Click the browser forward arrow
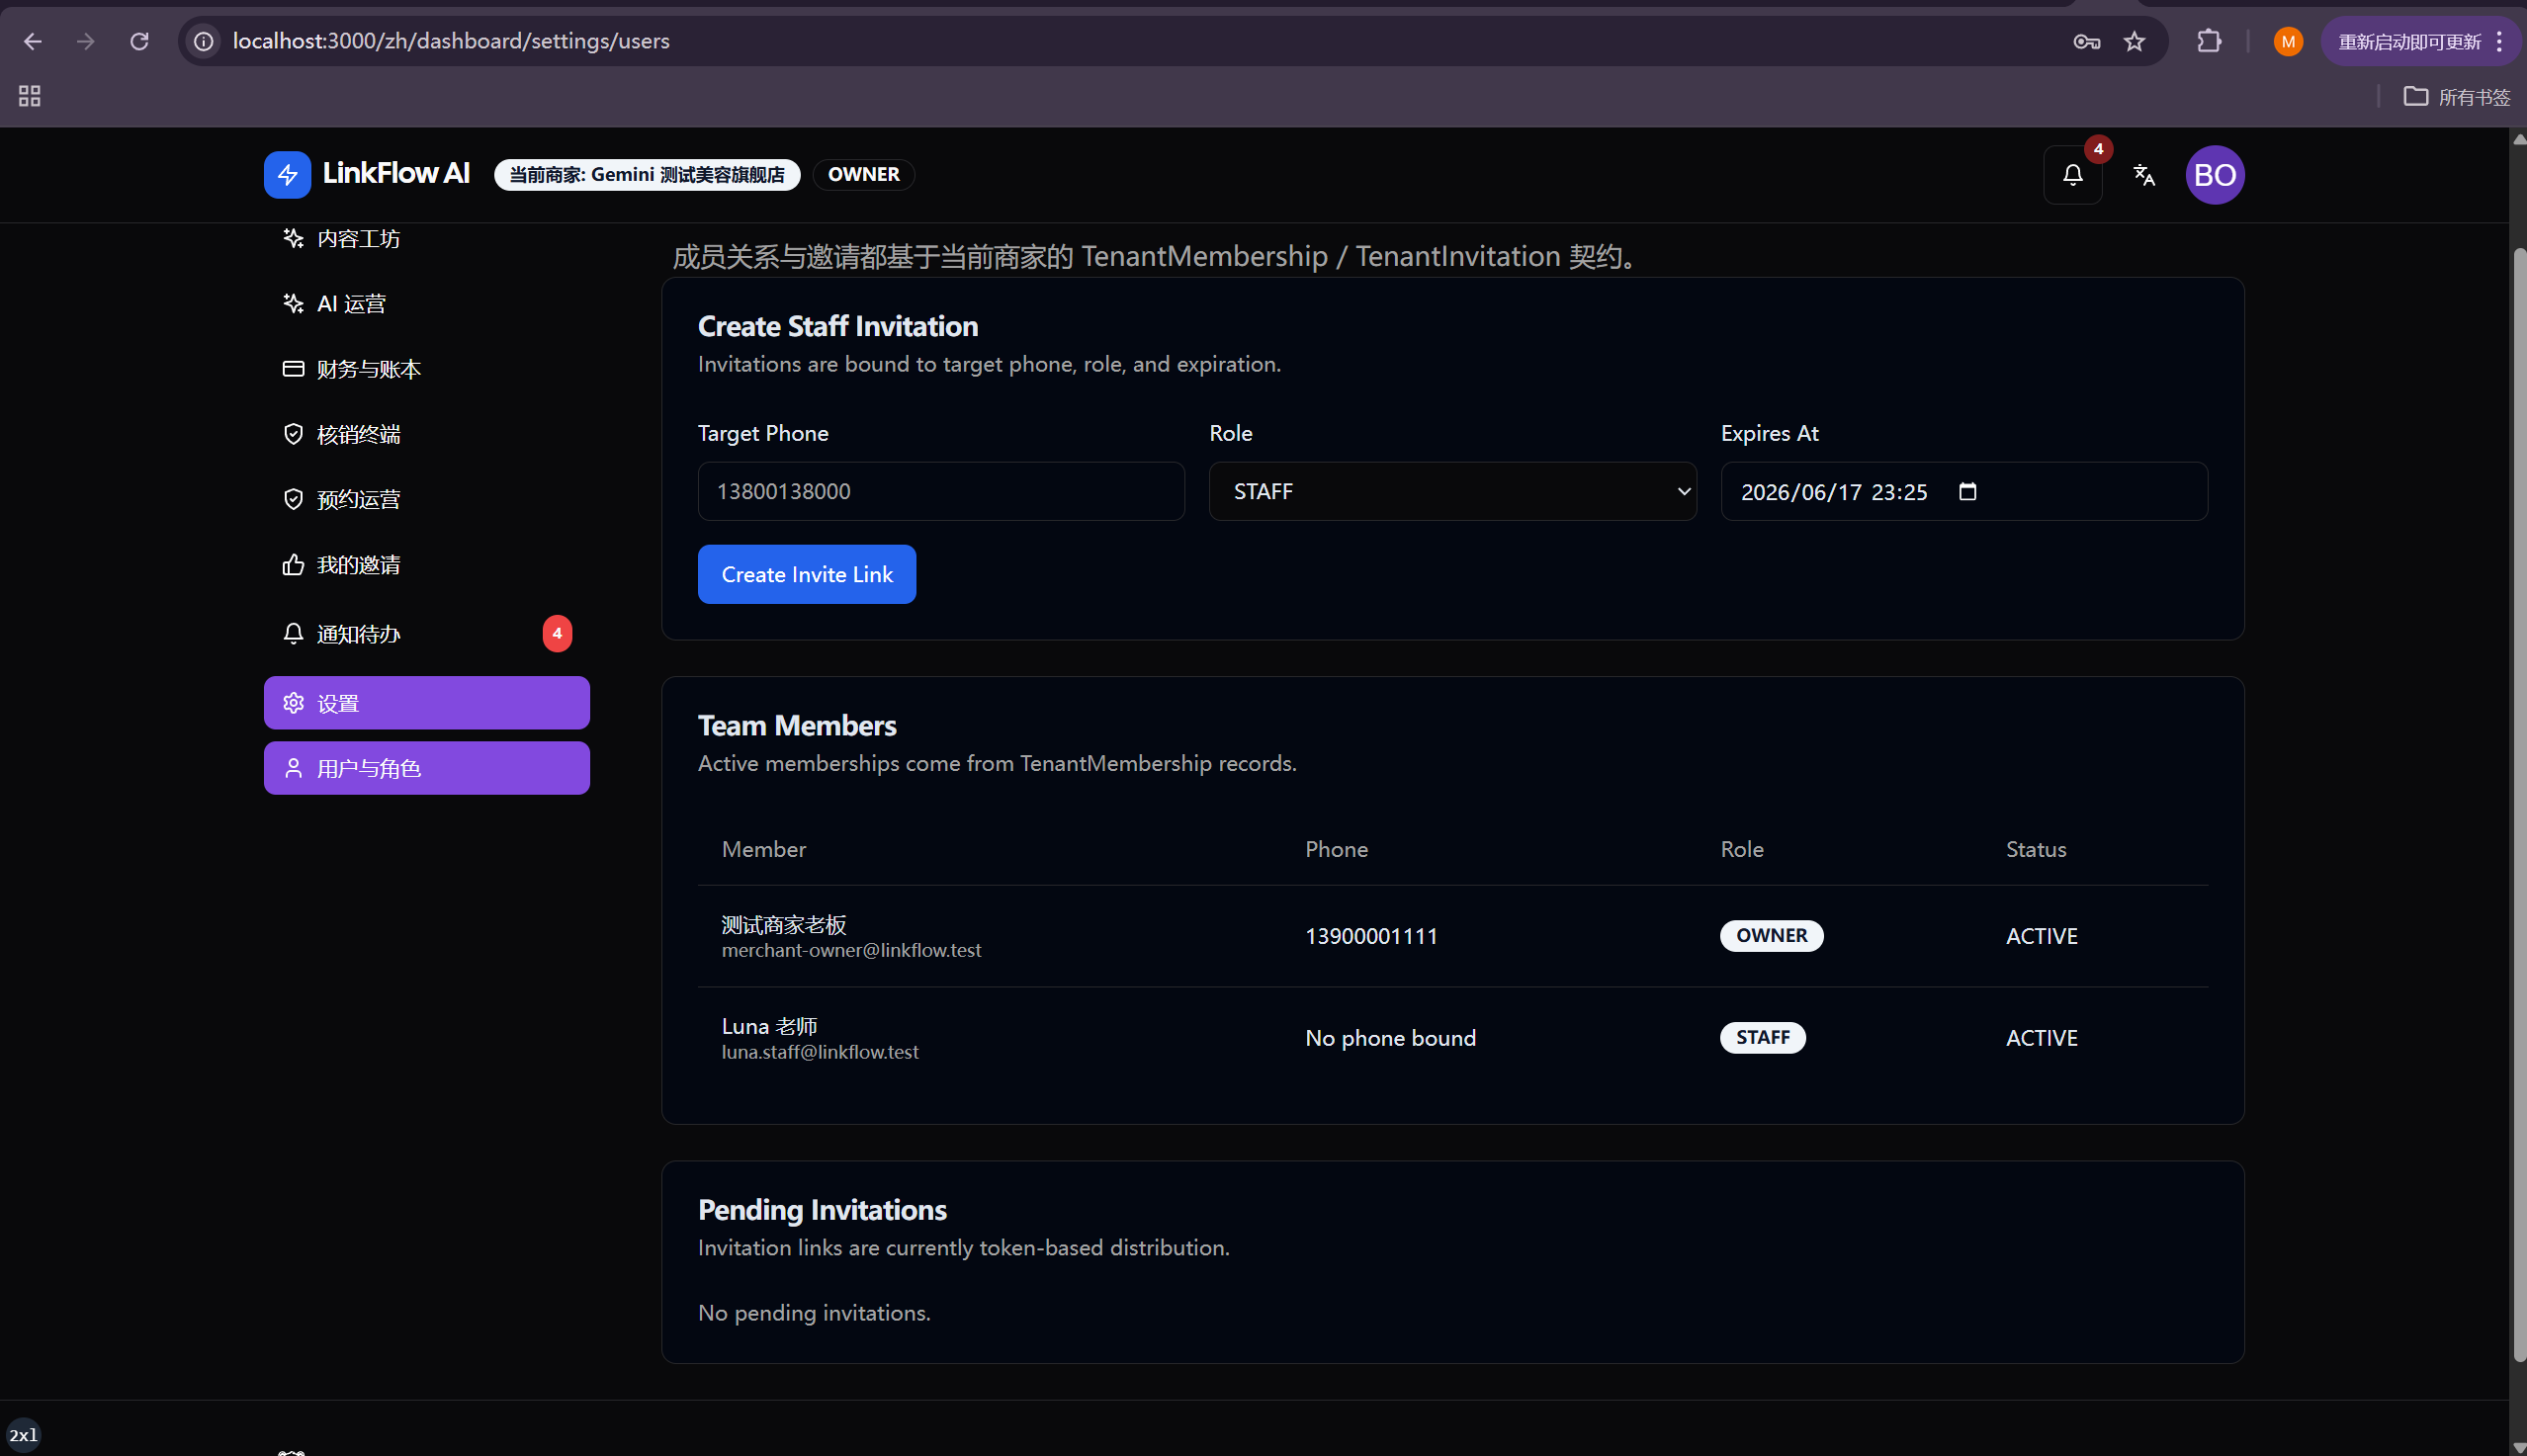 point(86,41)
